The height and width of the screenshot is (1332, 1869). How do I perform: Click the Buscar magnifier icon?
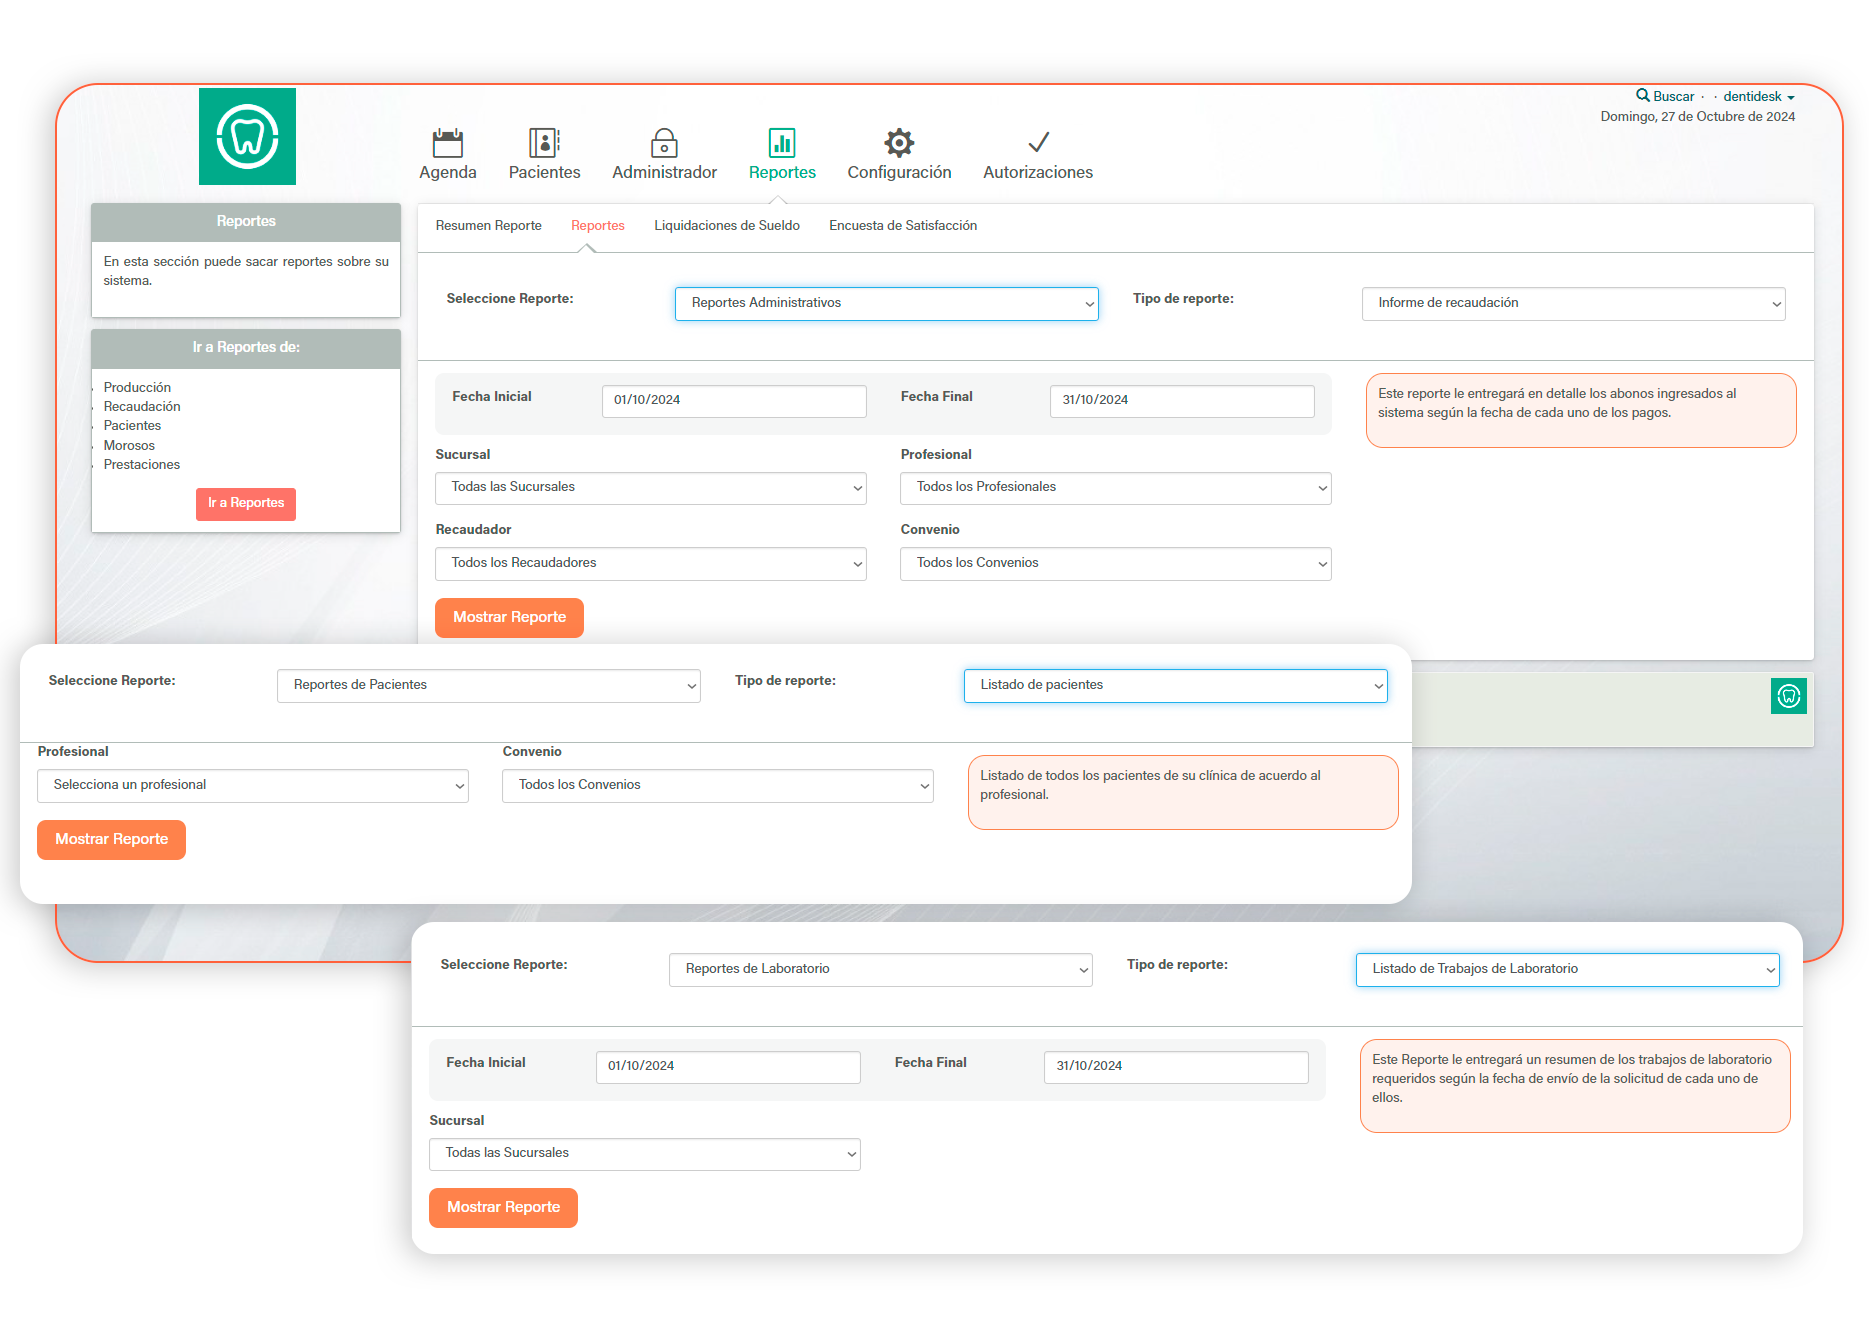coord(1642,96)
